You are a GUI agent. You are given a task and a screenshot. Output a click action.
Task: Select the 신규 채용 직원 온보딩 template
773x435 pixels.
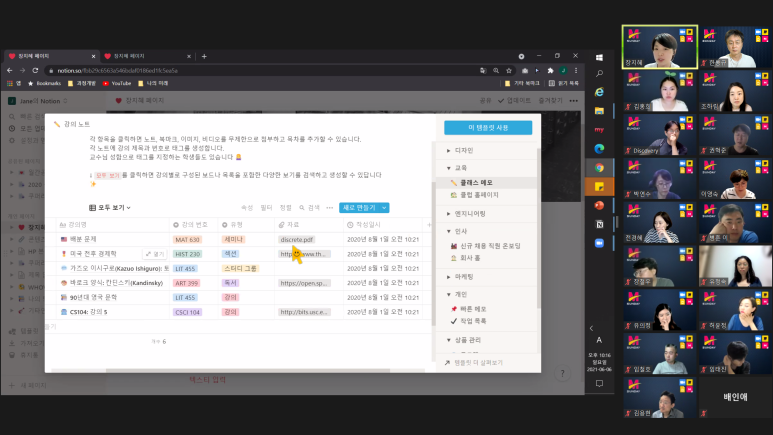pyautogui.click(x=487, y=246)
